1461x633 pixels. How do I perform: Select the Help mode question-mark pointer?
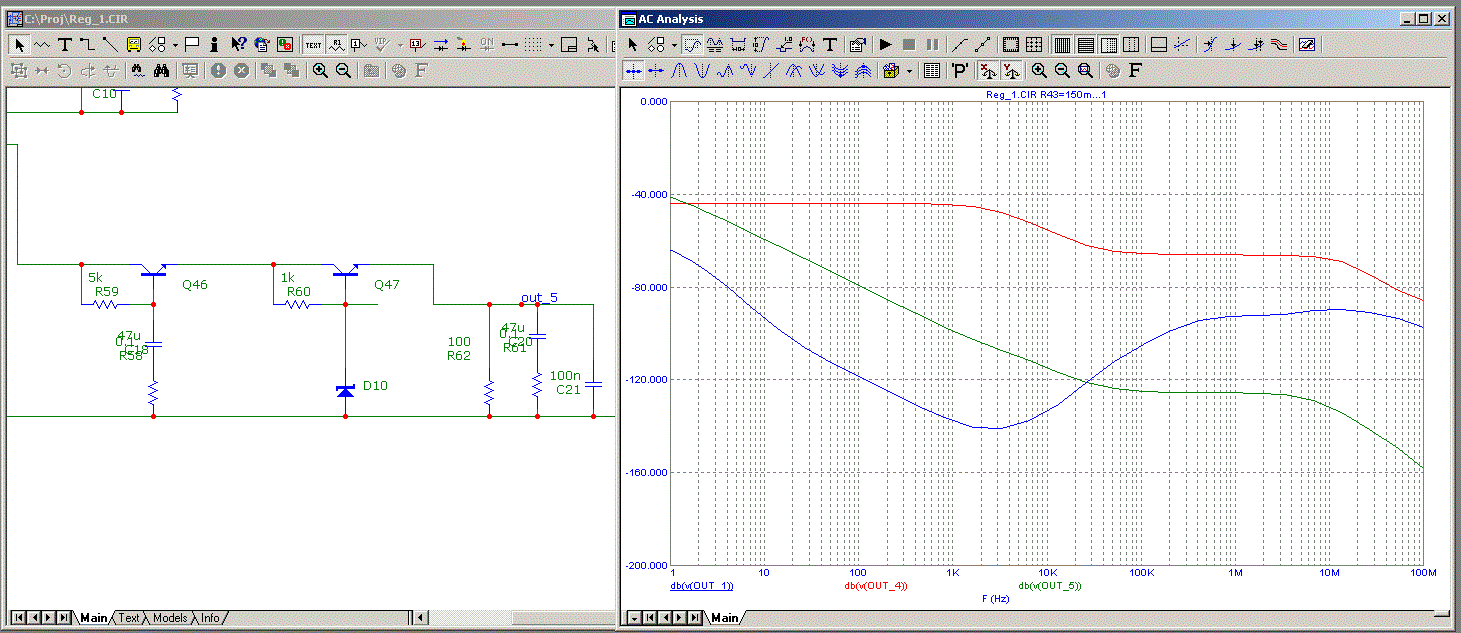pos(238,44)
